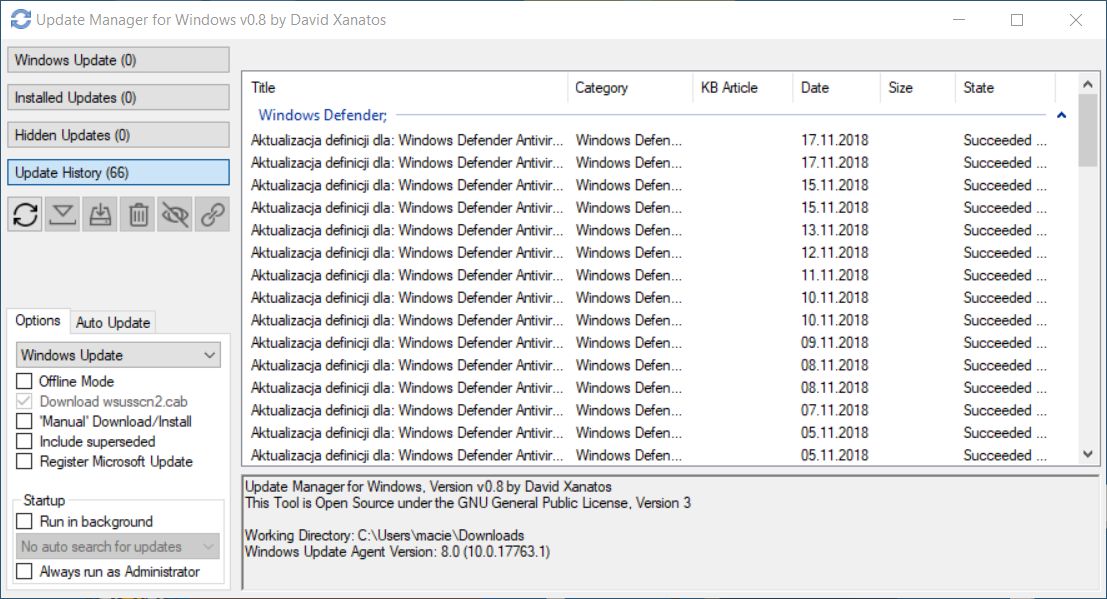Sort by Date column header
This screenshot has height=599, width=1107.
[x=837, y=88]
